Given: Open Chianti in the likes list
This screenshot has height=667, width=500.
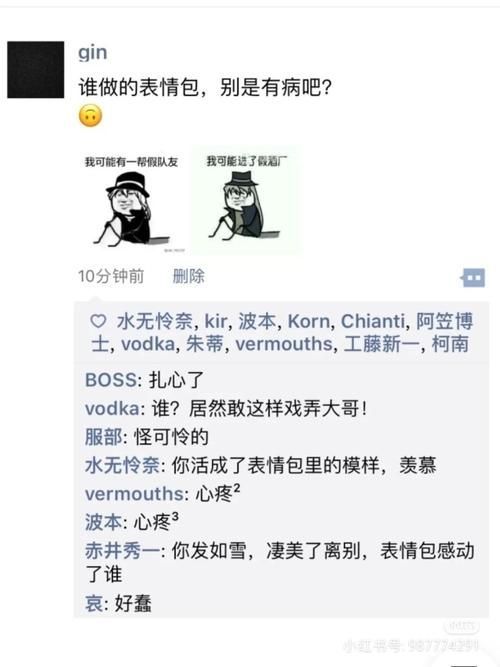Looking at the screenshot, I should 373,321.
